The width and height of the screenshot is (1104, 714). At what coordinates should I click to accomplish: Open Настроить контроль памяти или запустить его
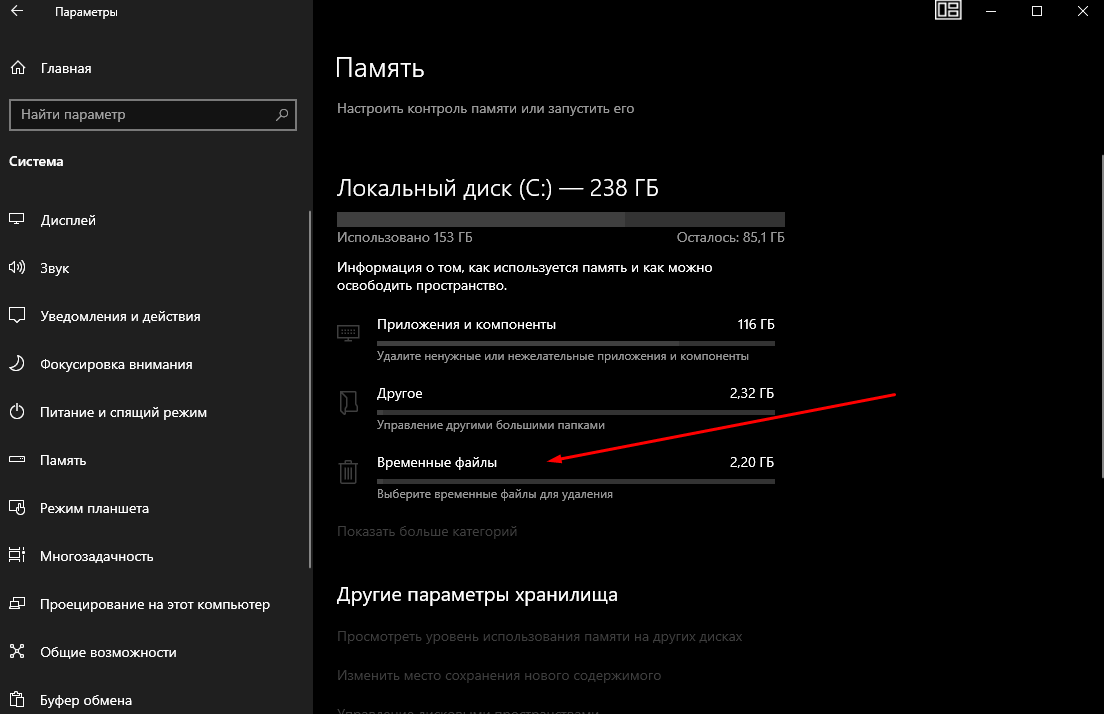(485, 108)
